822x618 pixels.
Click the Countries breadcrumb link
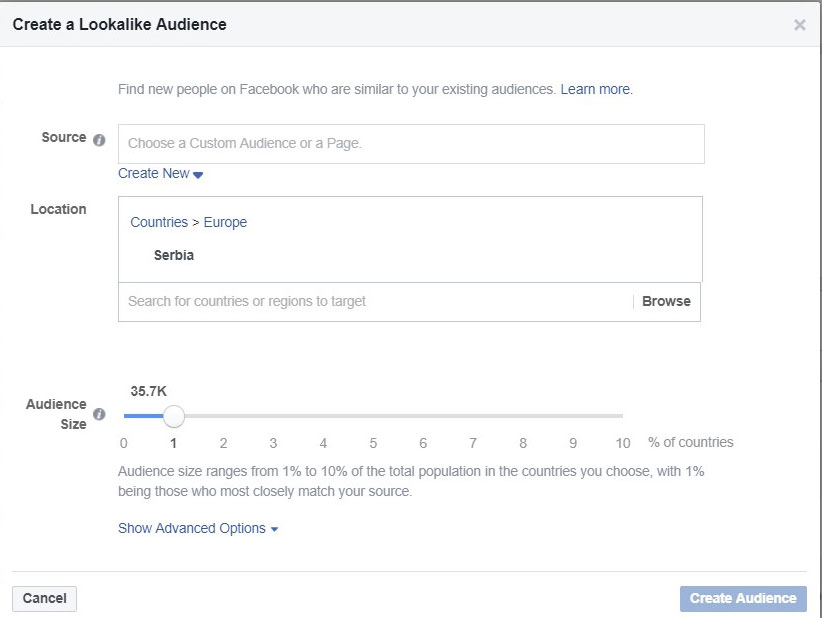coord(159,222)
